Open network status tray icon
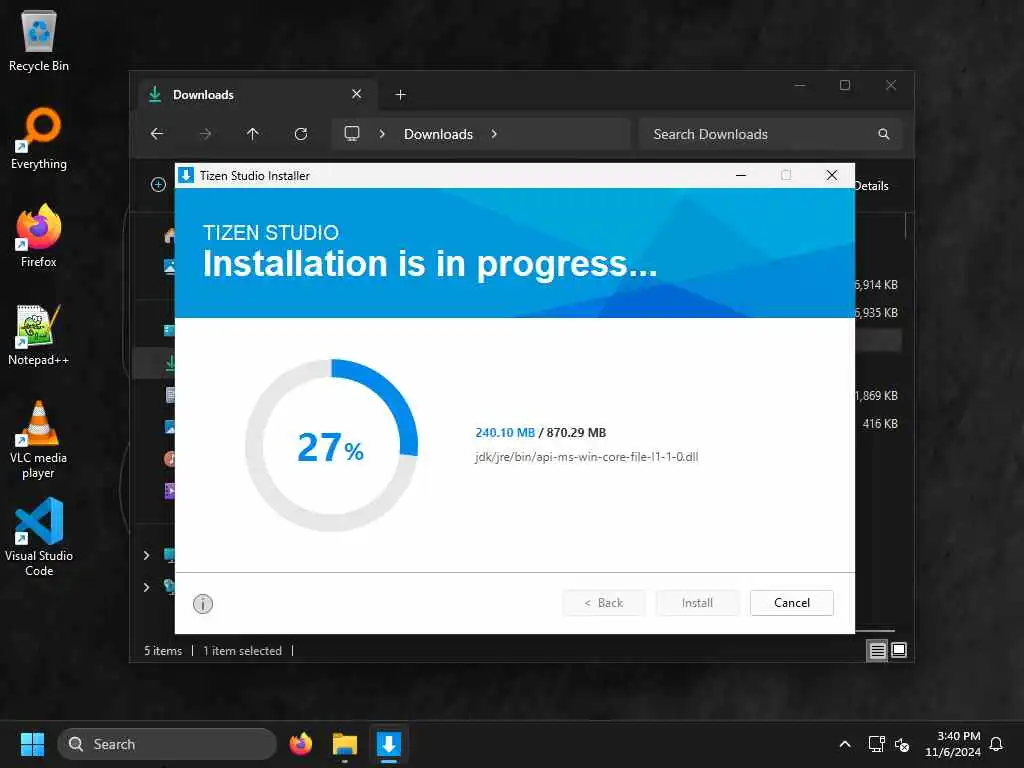This screenshot has width=1024, height=768. (x=876, y=744)
